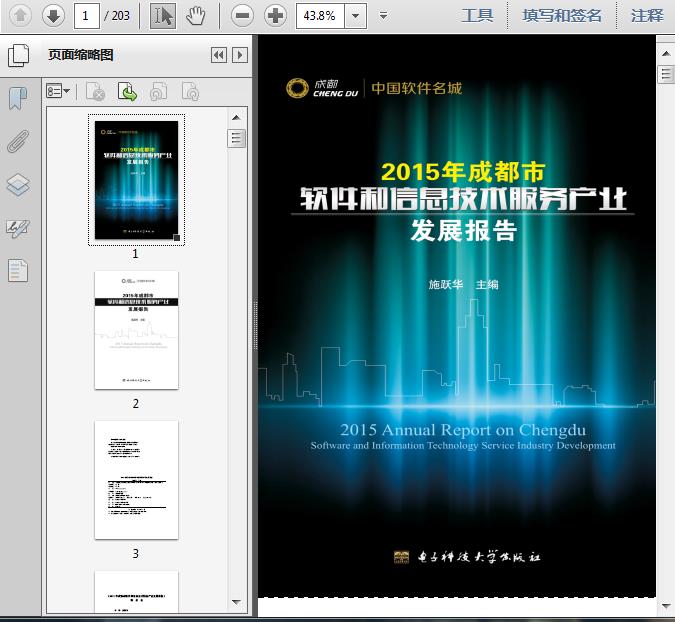Click the rotate pages clockwise icon
The width and height of the screenshot is (675, 622).
[190, 92]
